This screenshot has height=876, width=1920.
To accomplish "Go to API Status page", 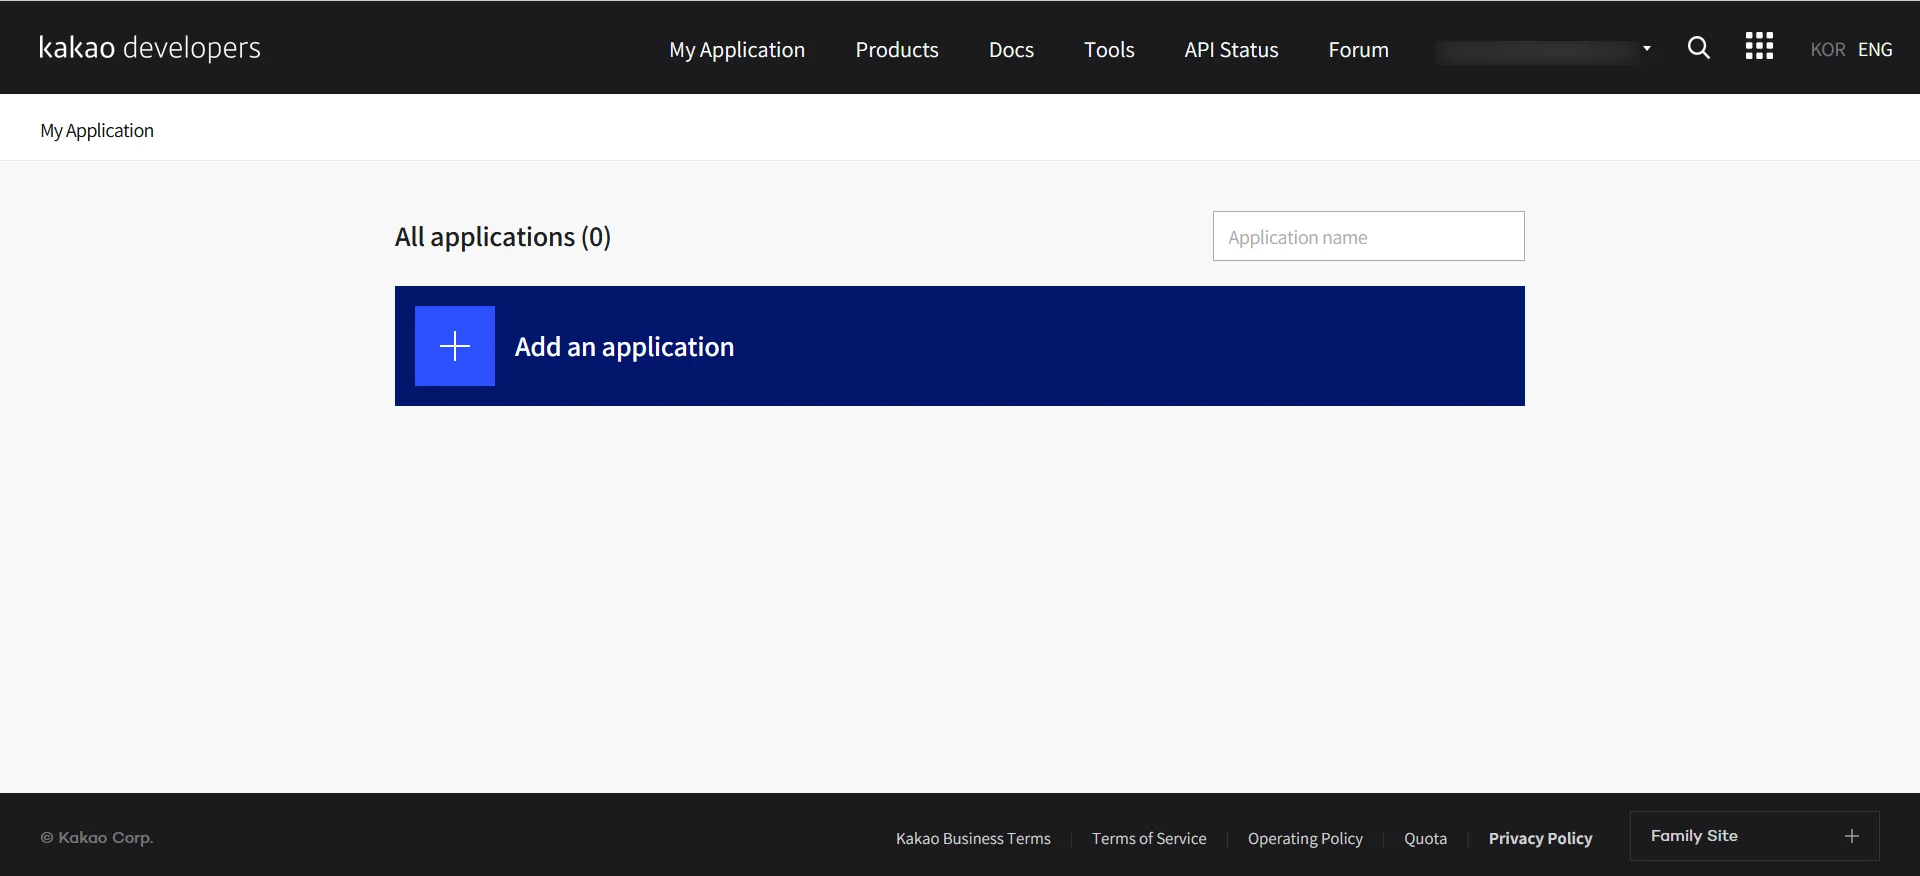I will tap(1231, 50).
